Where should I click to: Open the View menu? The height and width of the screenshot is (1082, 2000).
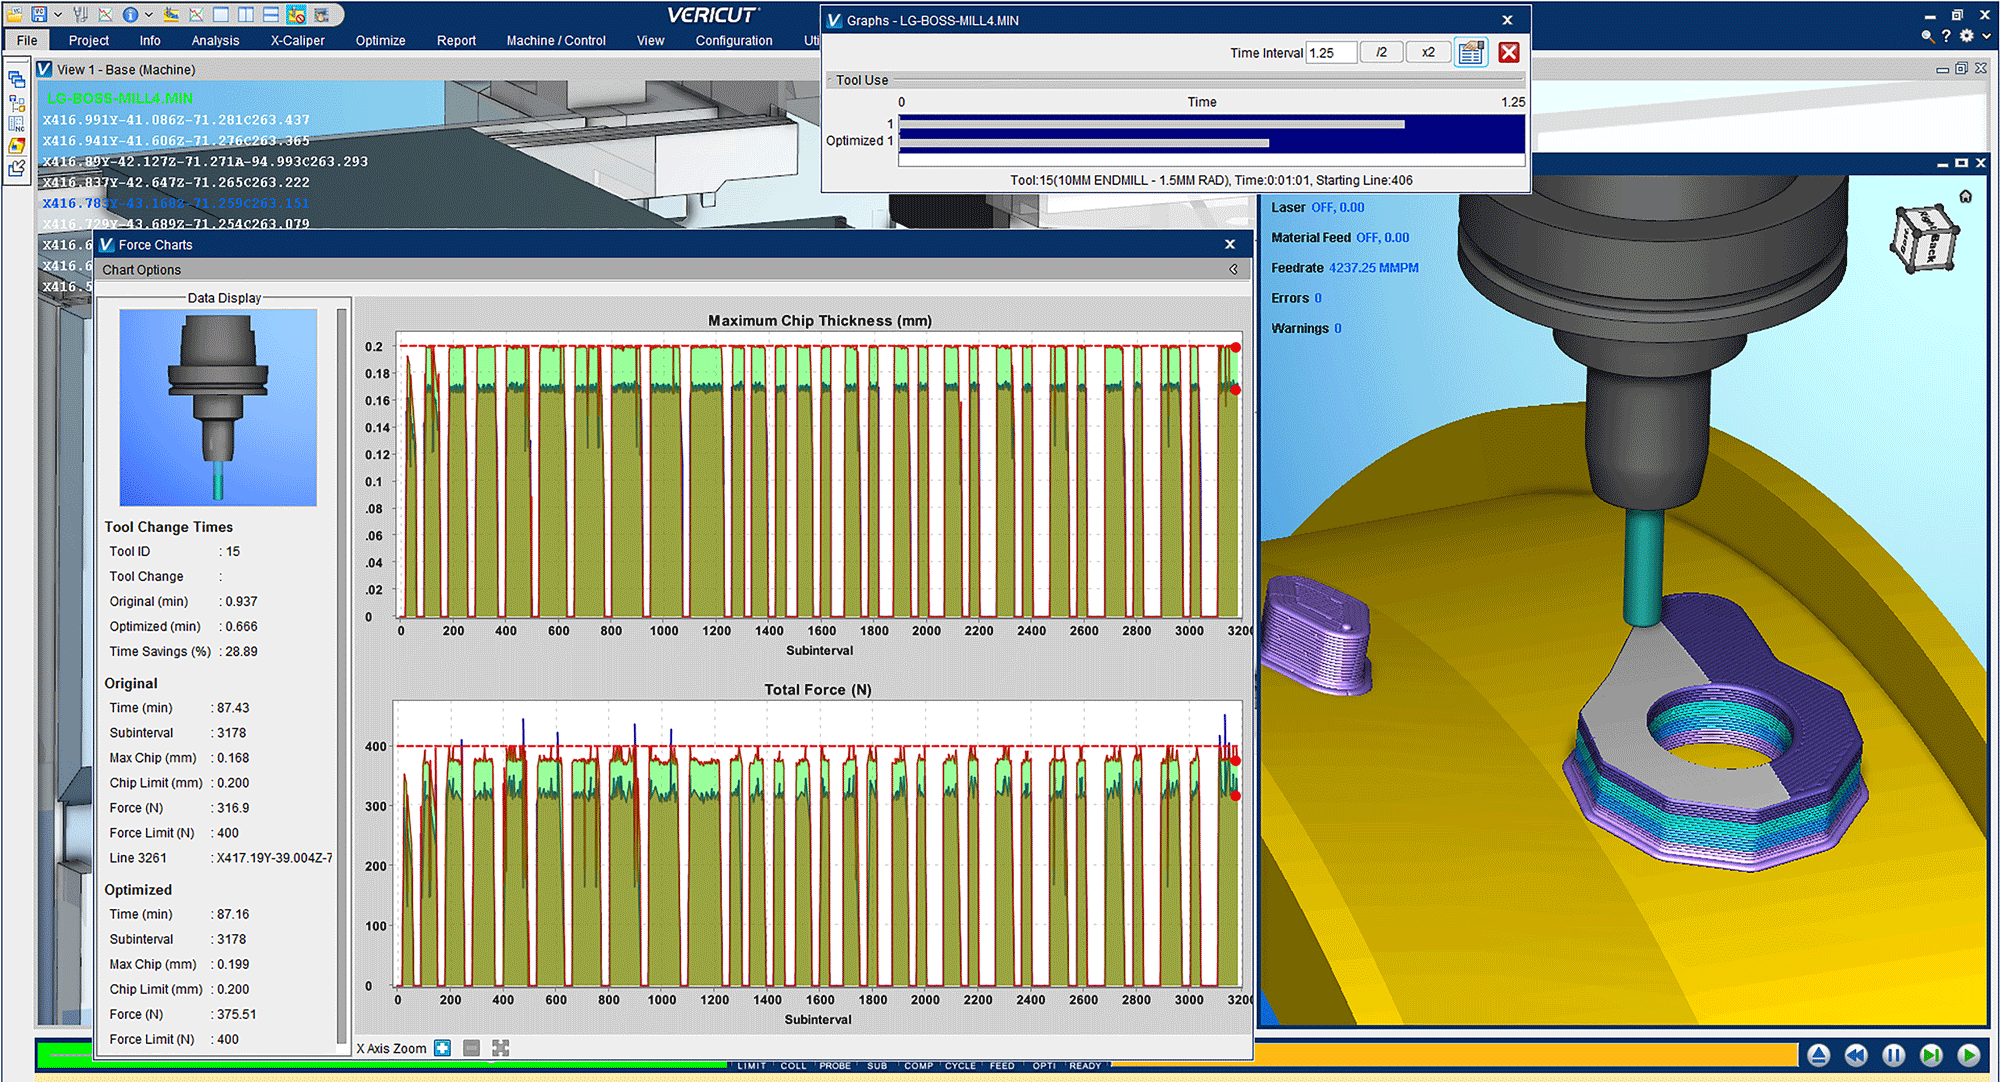[x=650, y=40]
